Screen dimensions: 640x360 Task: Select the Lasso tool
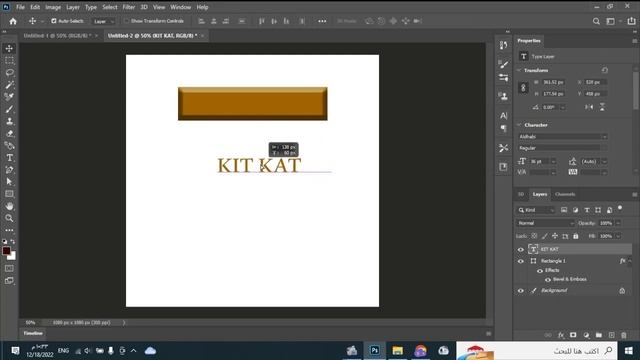click(x=9, y=73)
